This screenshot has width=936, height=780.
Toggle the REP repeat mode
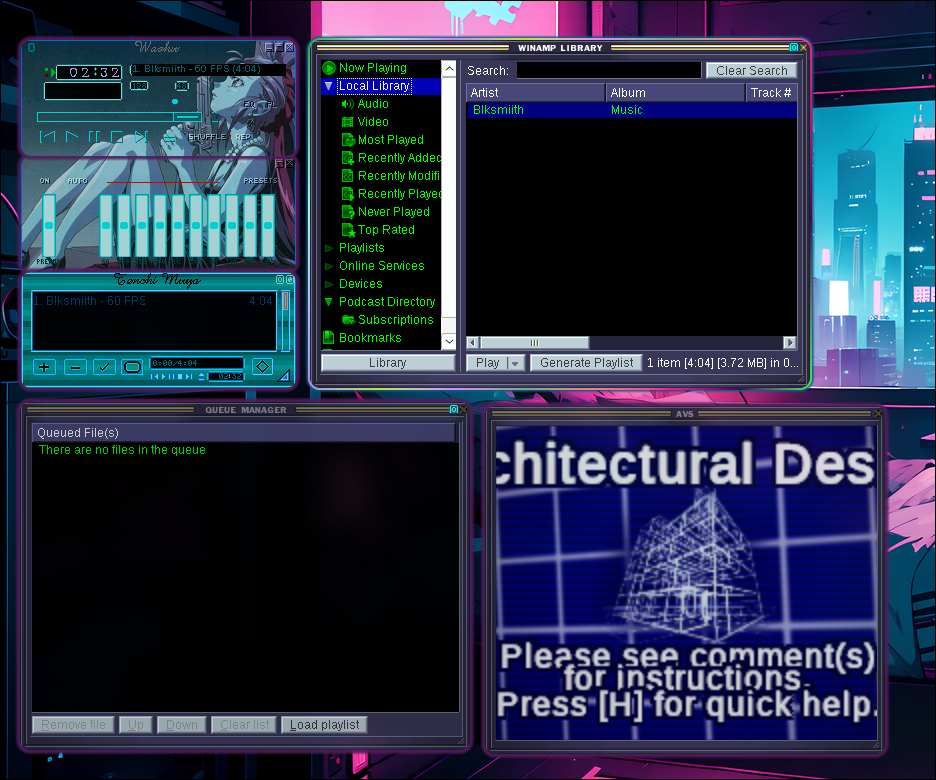pyautogui.click(x=243, y=137)
